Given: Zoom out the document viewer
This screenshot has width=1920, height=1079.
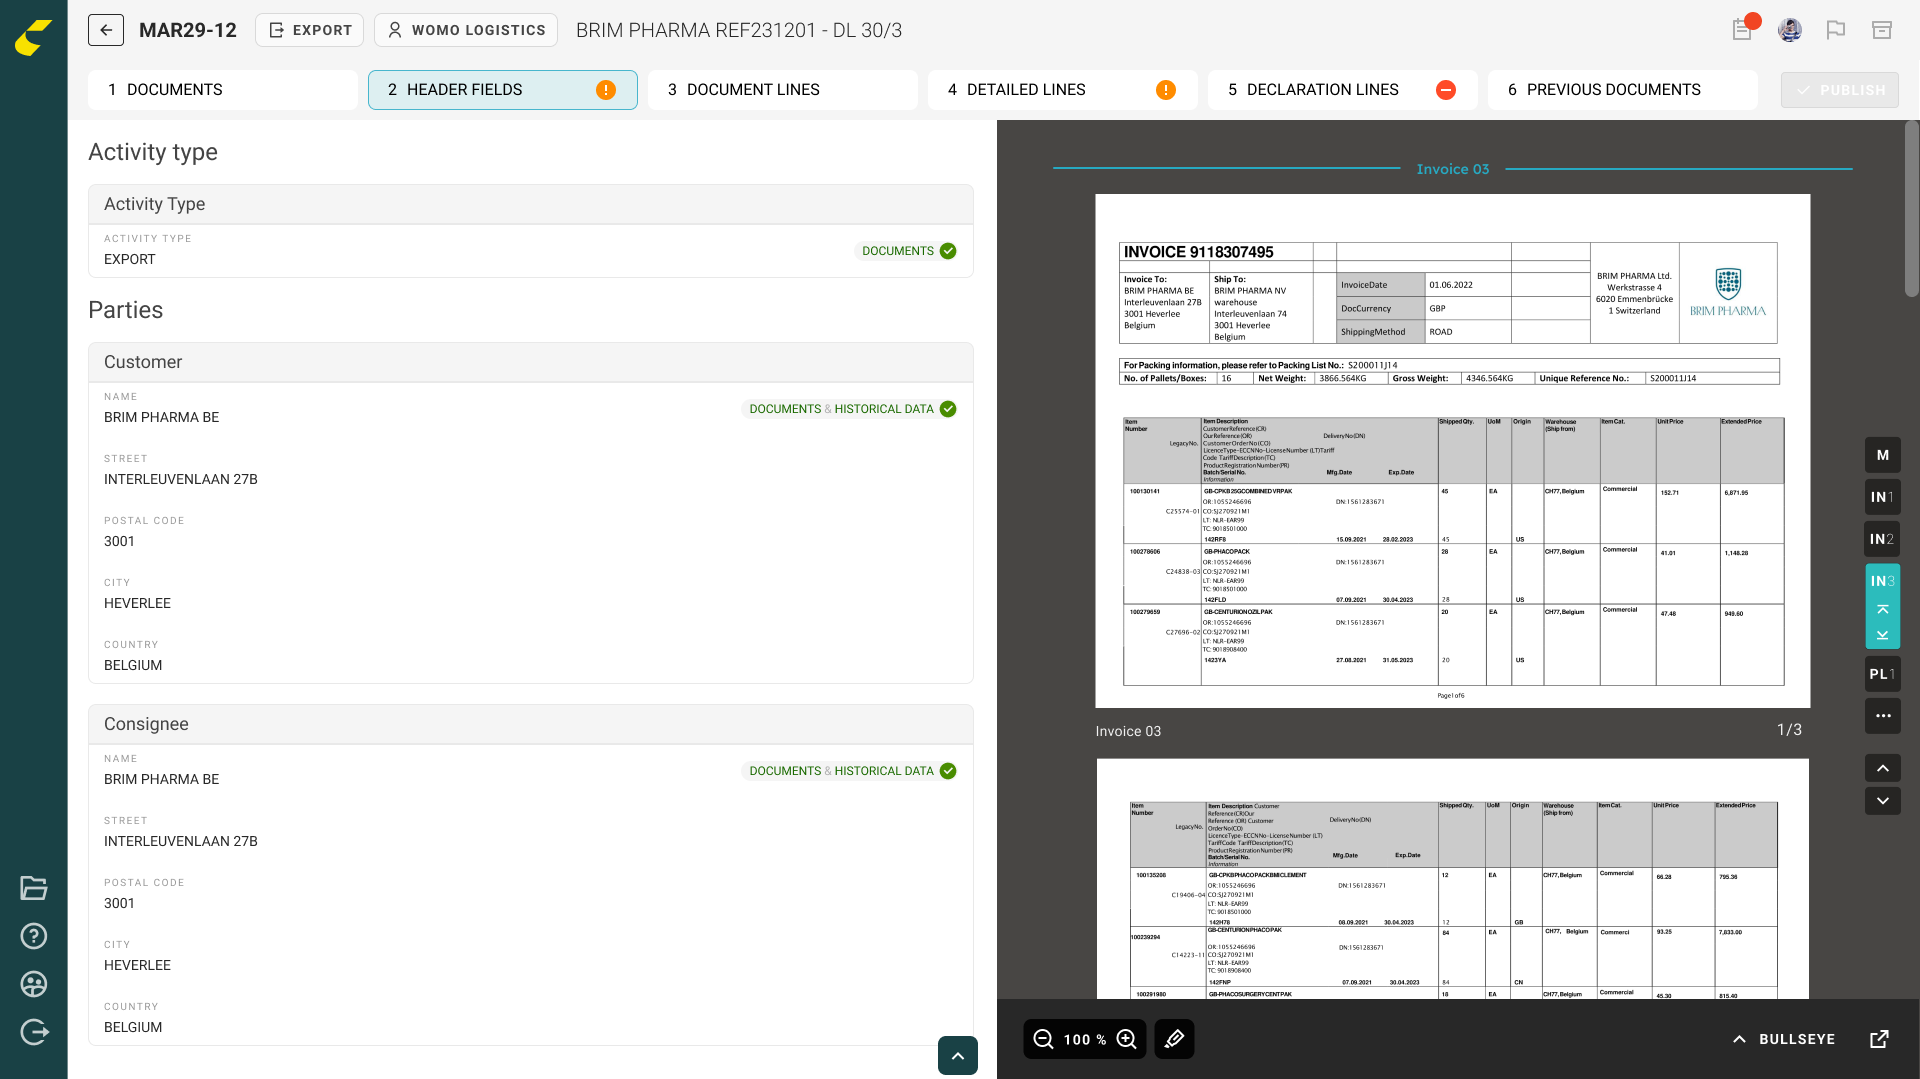Looking at the screenshot, I should tap(1043, 1039).
